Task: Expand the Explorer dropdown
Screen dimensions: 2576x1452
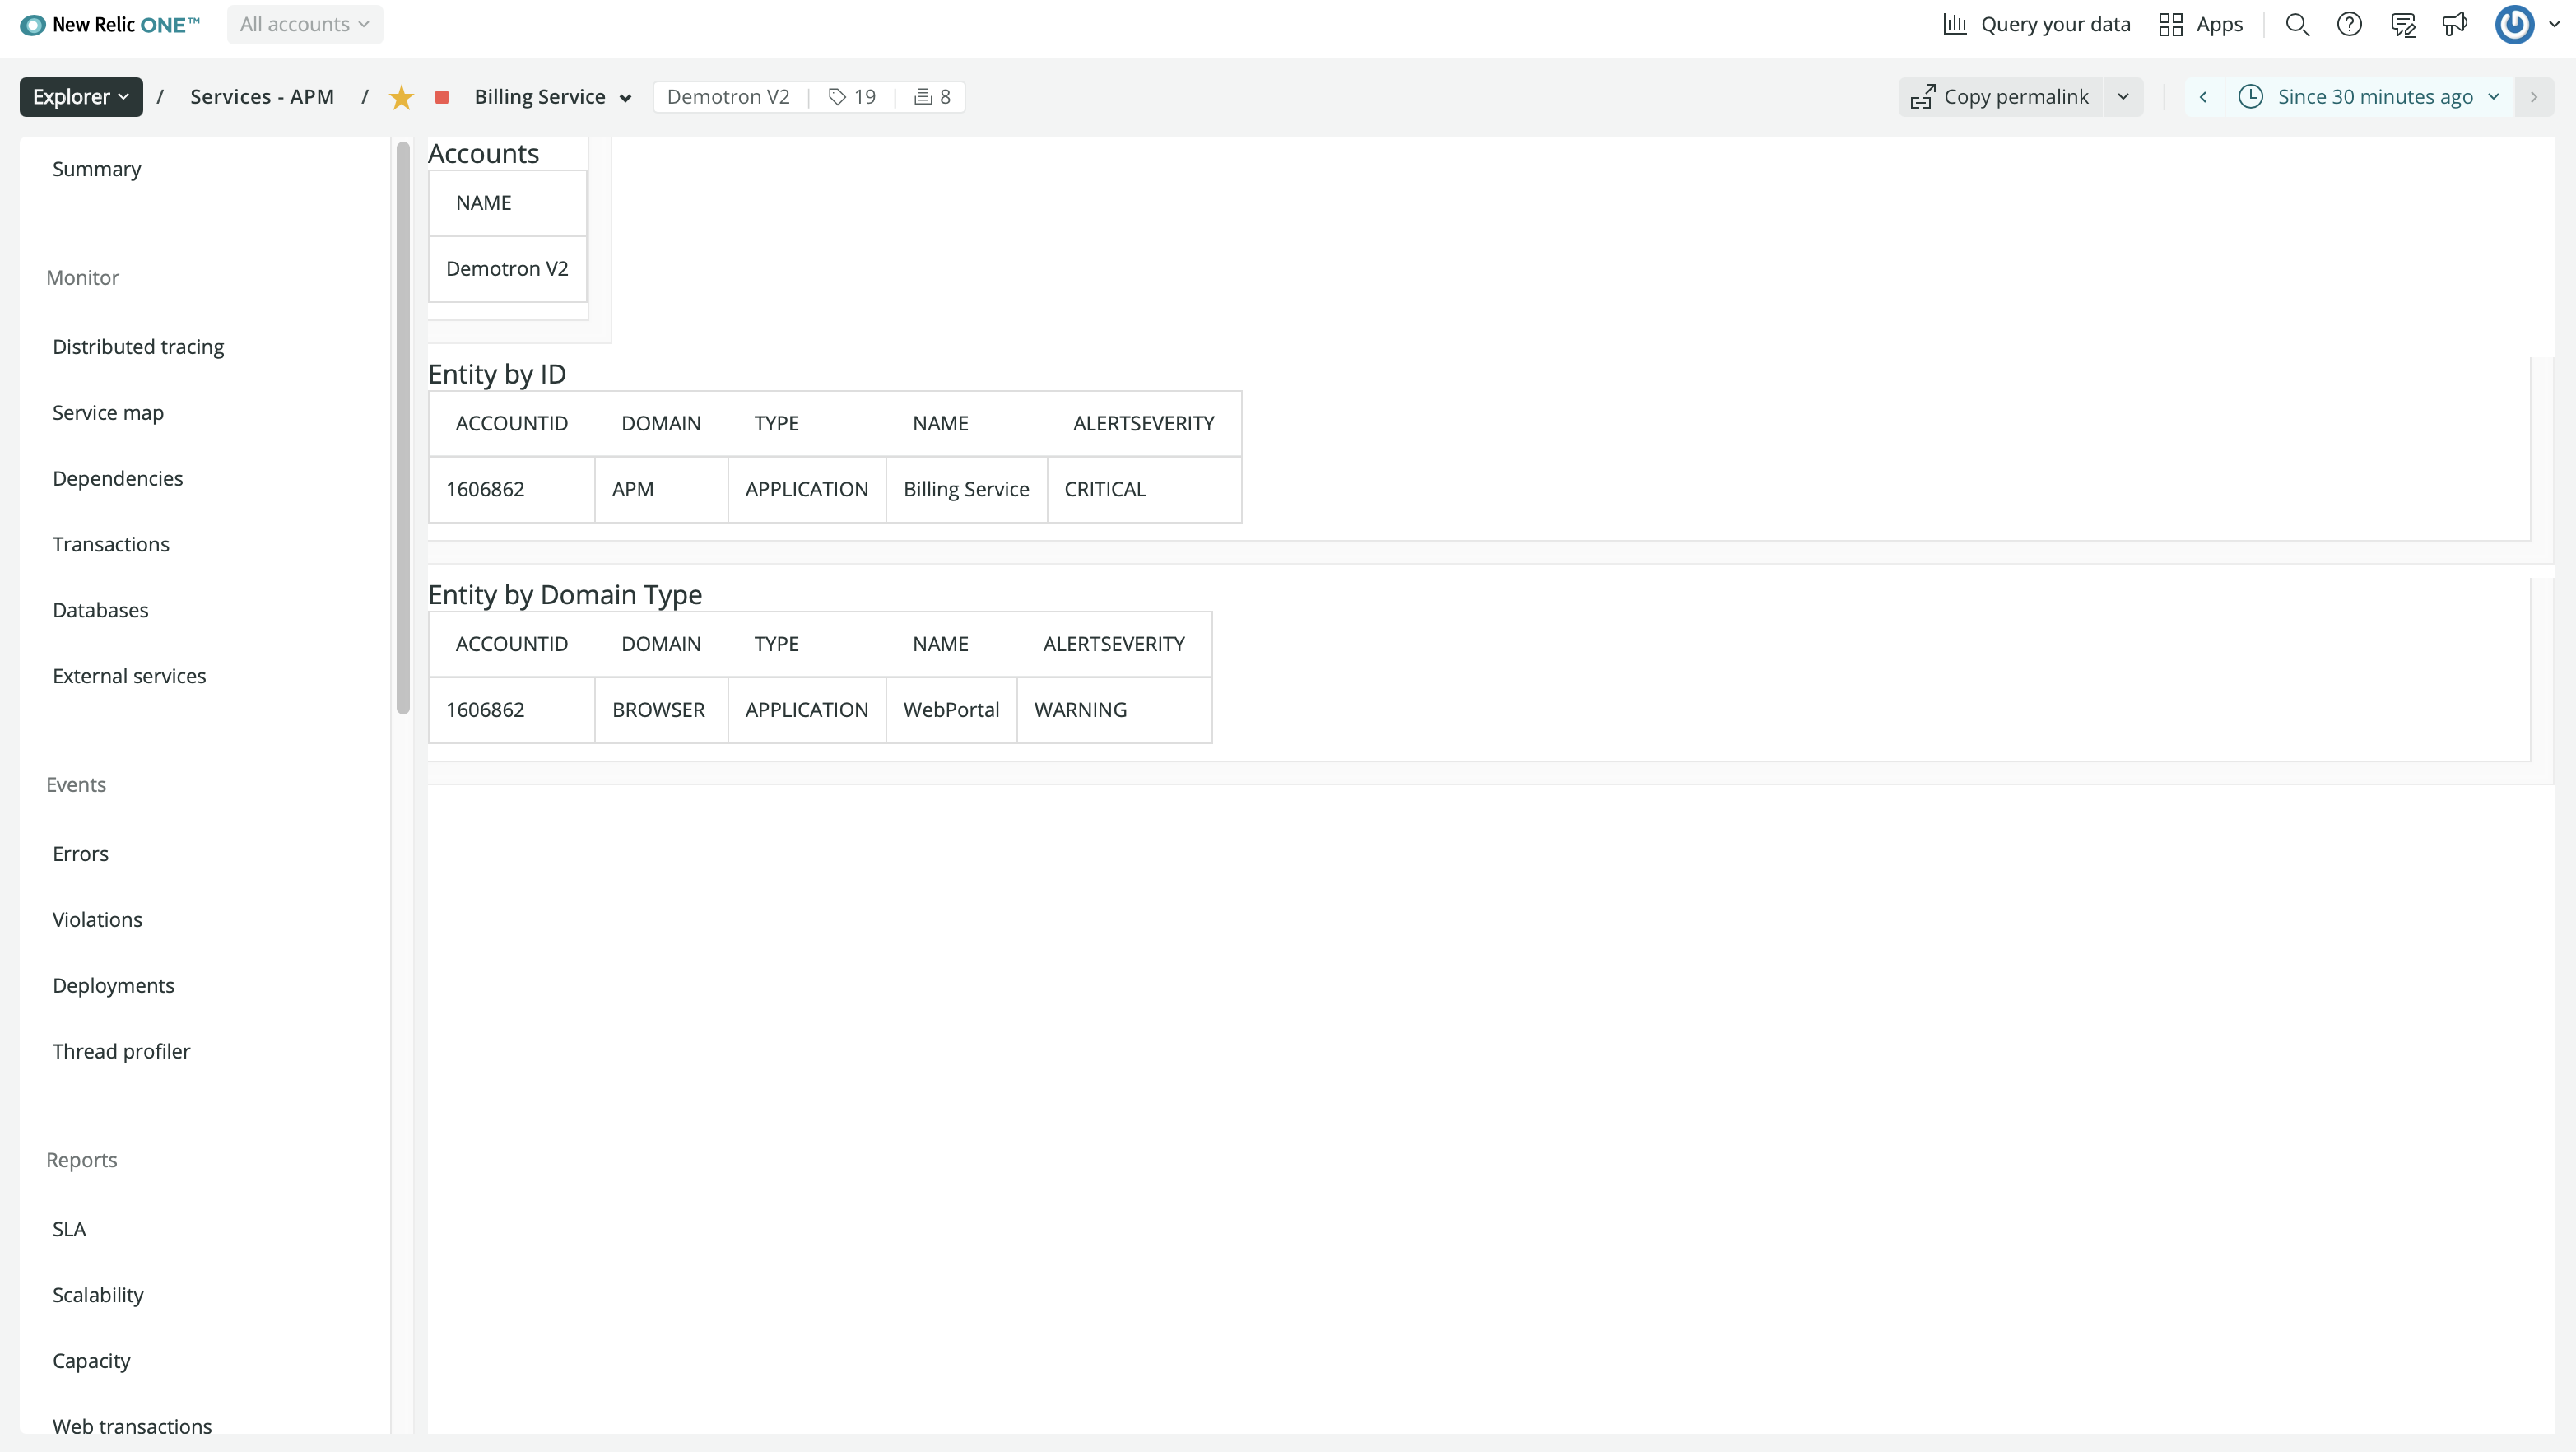Action: pos(81,97)
